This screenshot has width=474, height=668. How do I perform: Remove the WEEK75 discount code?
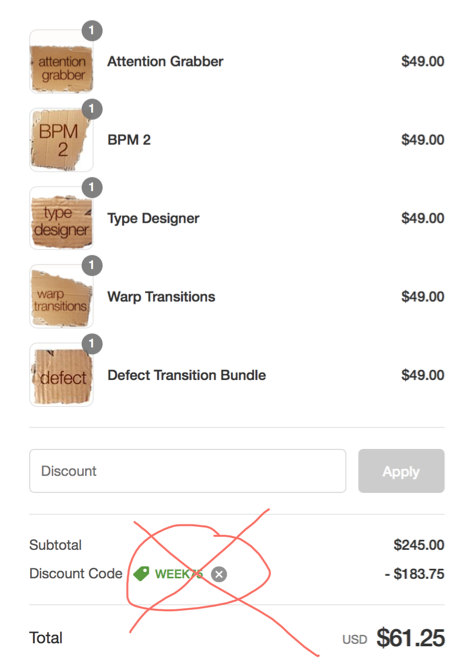click(219, 574)
